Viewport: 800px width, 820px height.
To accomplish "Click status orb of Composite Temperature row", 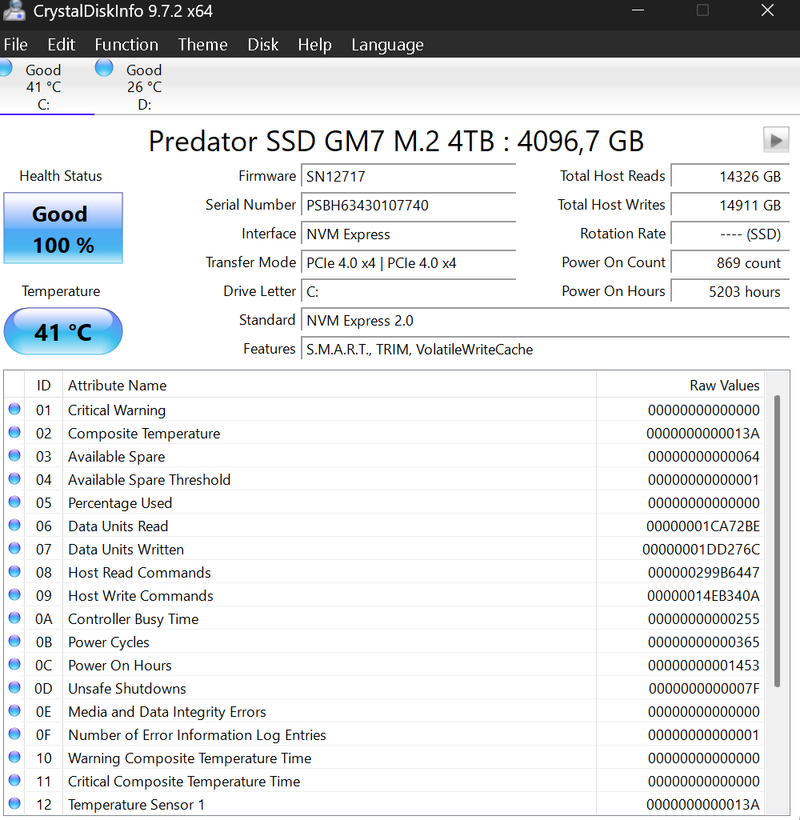I will [15, 432].
